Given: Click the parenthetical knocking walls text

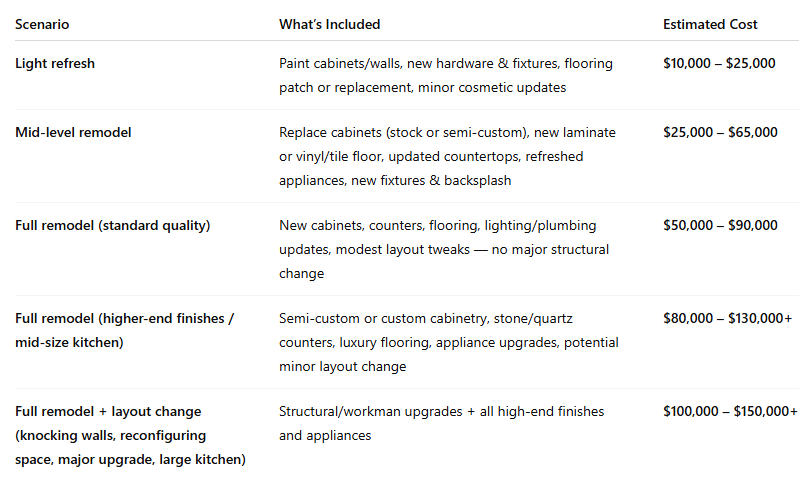Looking at the screenshot, I should point(110,436).
